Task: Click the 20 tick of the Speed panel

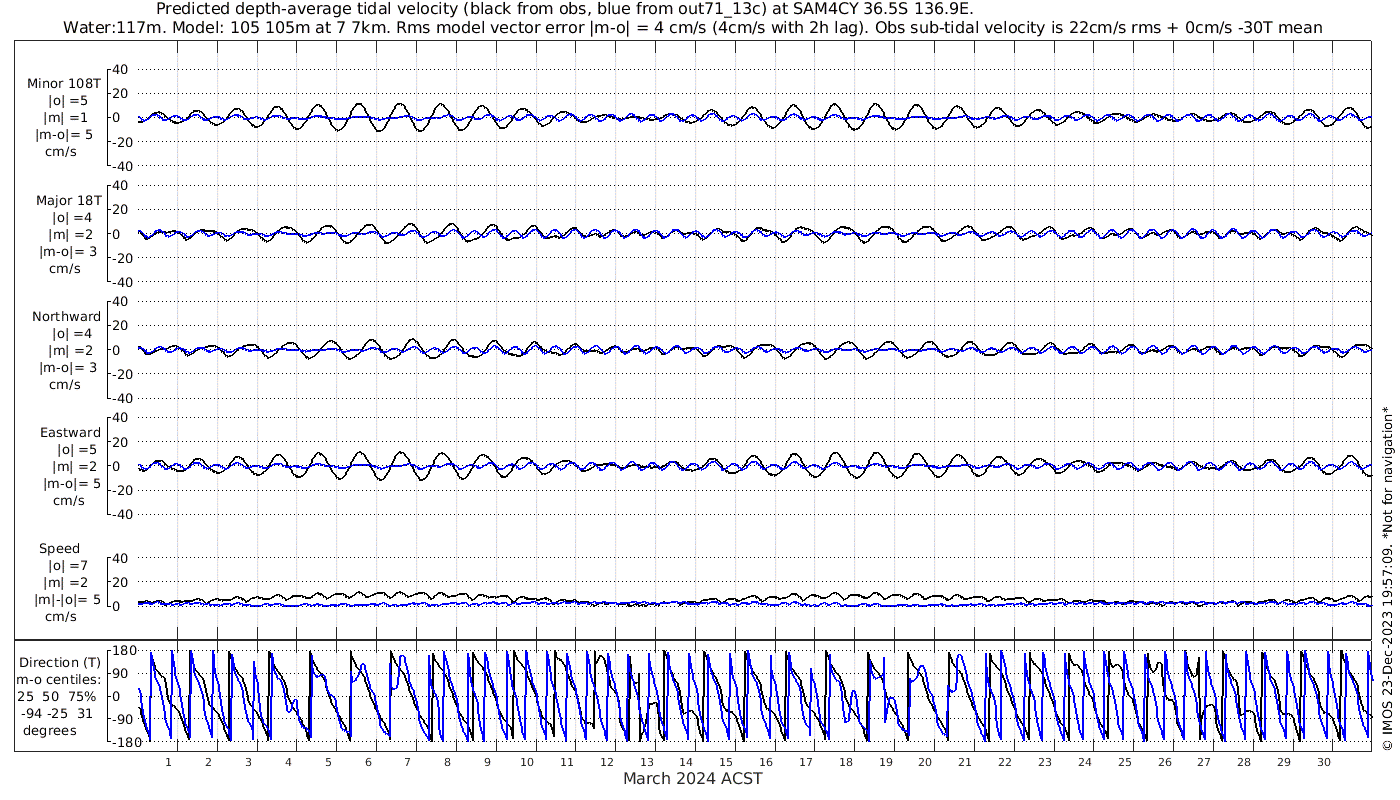Action: pyautogui.click(x=122, y=581)
